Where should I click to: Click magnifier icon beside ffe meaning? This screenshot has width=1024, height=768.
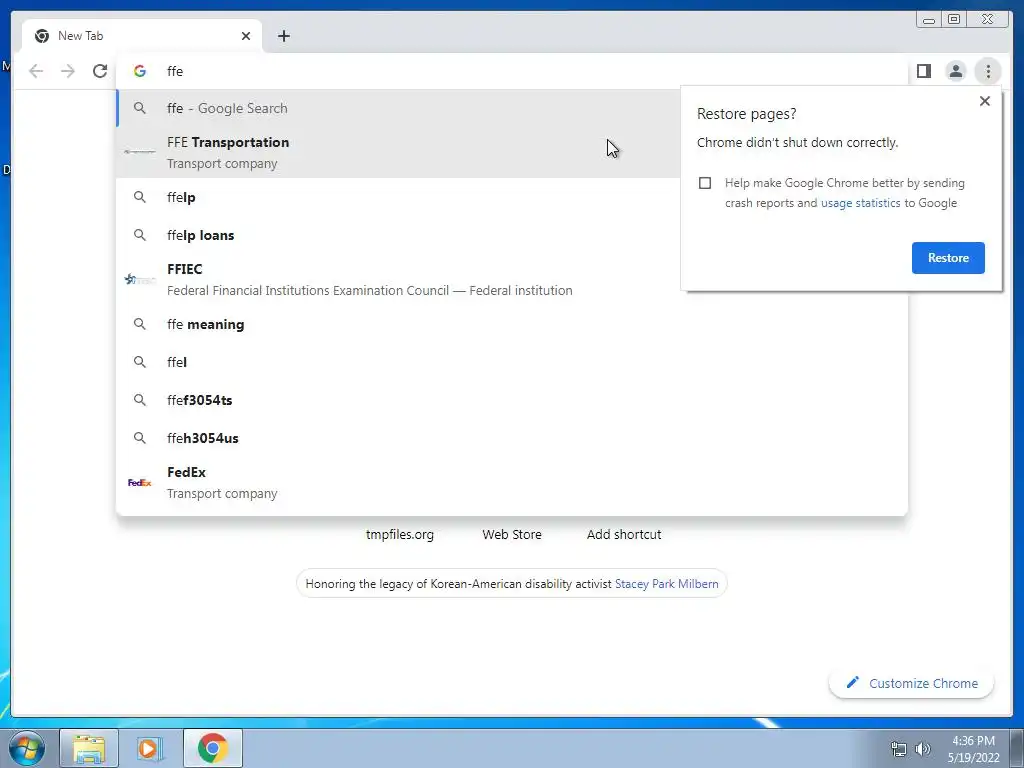140,324
